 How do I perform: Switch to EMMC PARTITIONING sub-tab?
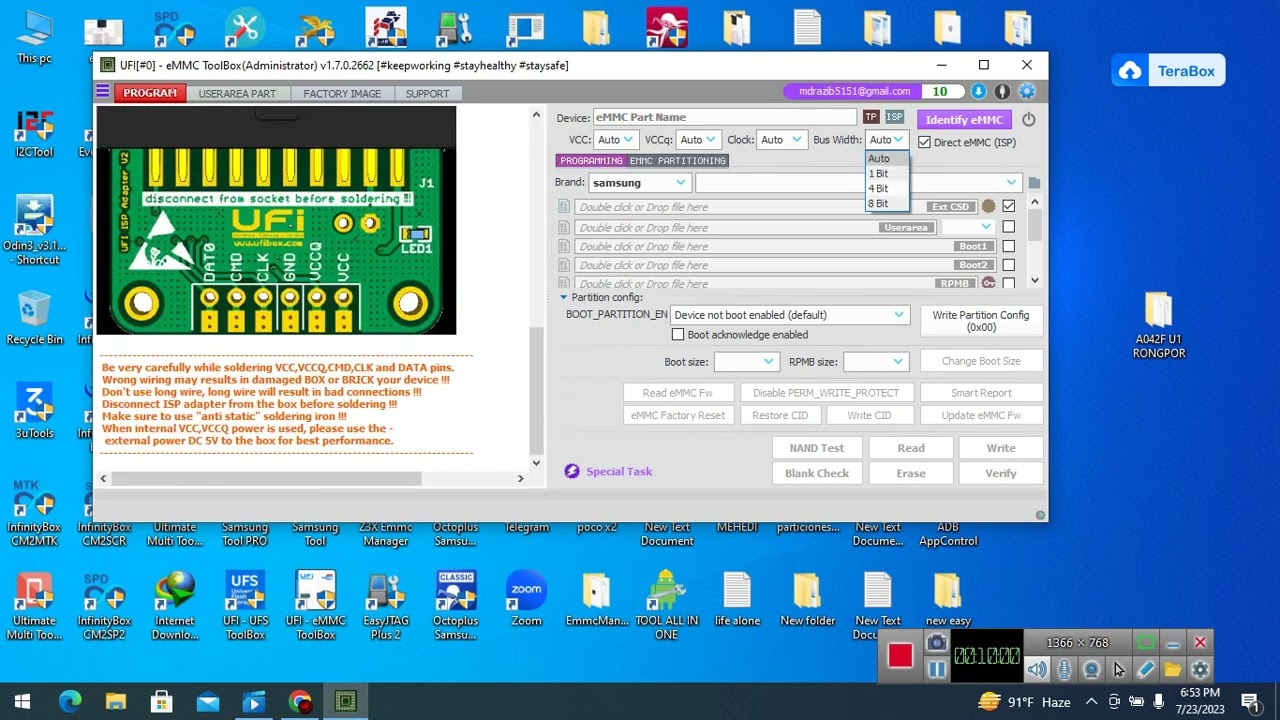(x=677, y=160)
